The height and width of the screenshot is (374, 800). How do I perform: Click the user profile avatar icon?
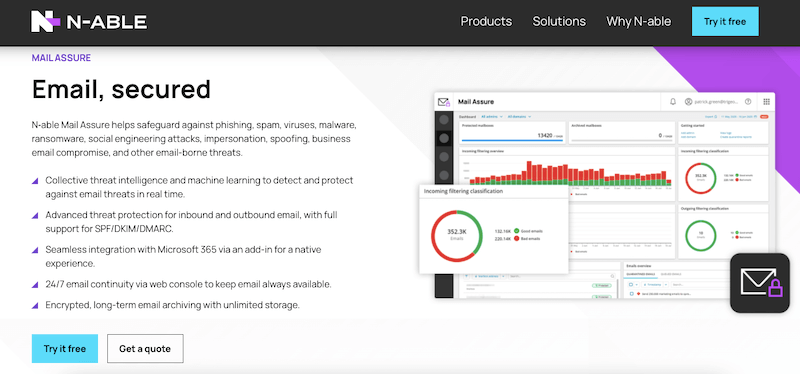coord(688,102)
